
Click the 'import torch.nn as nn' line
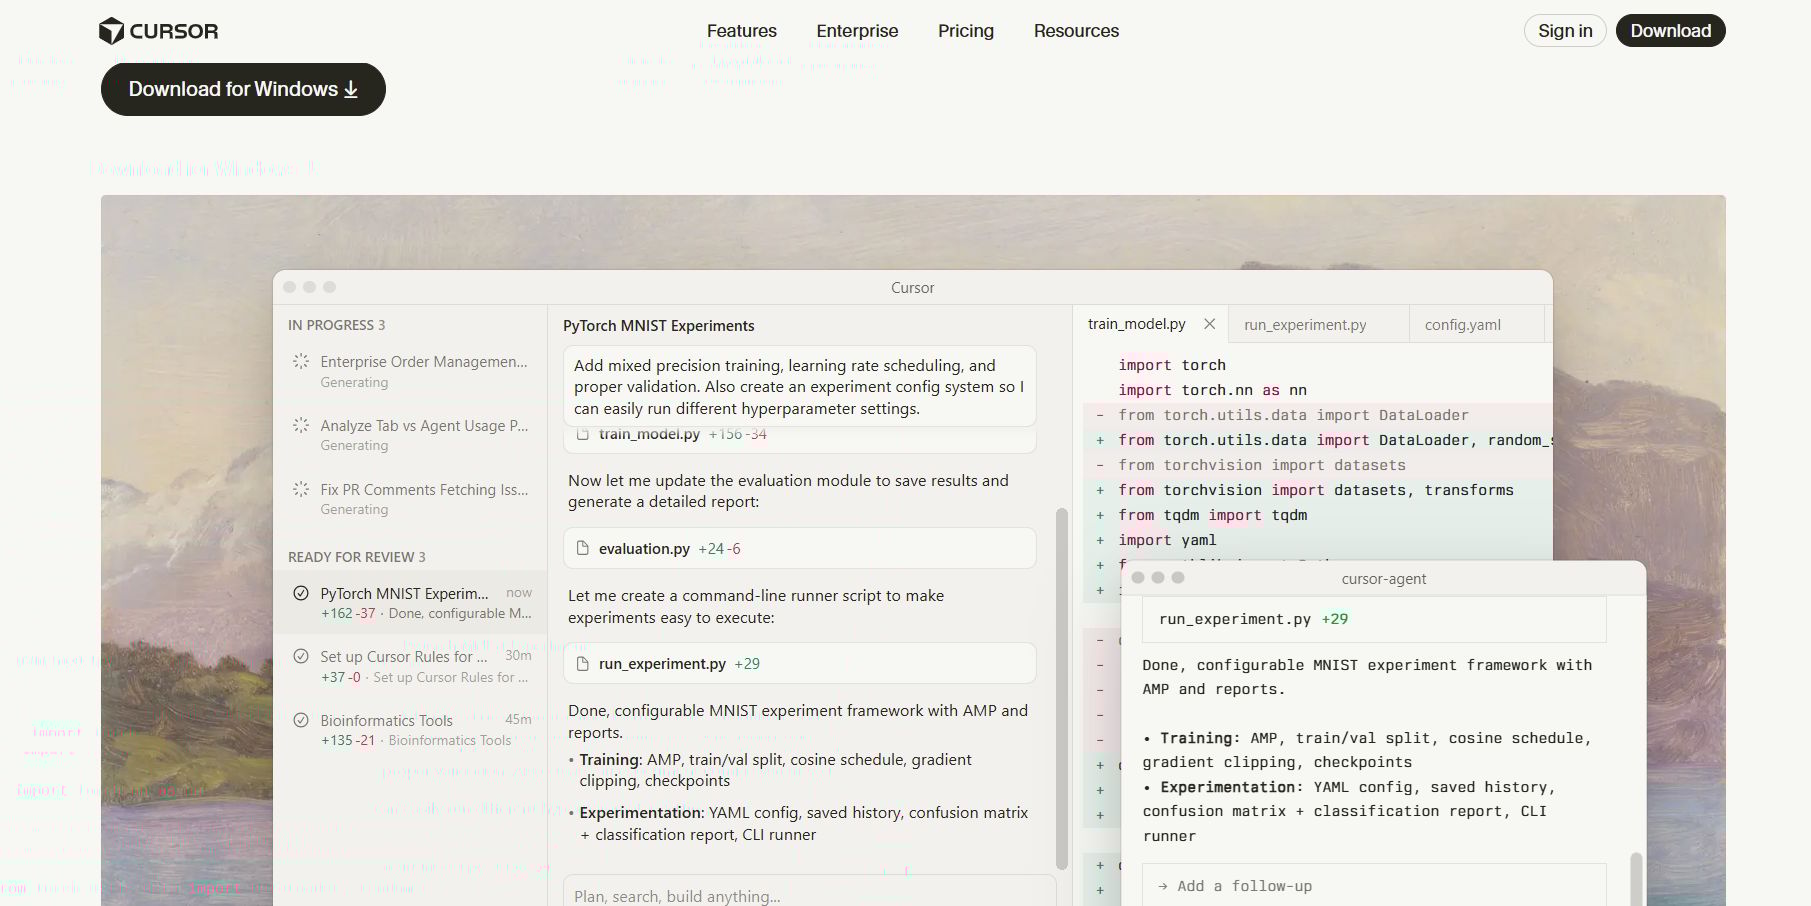point(1212,390)
